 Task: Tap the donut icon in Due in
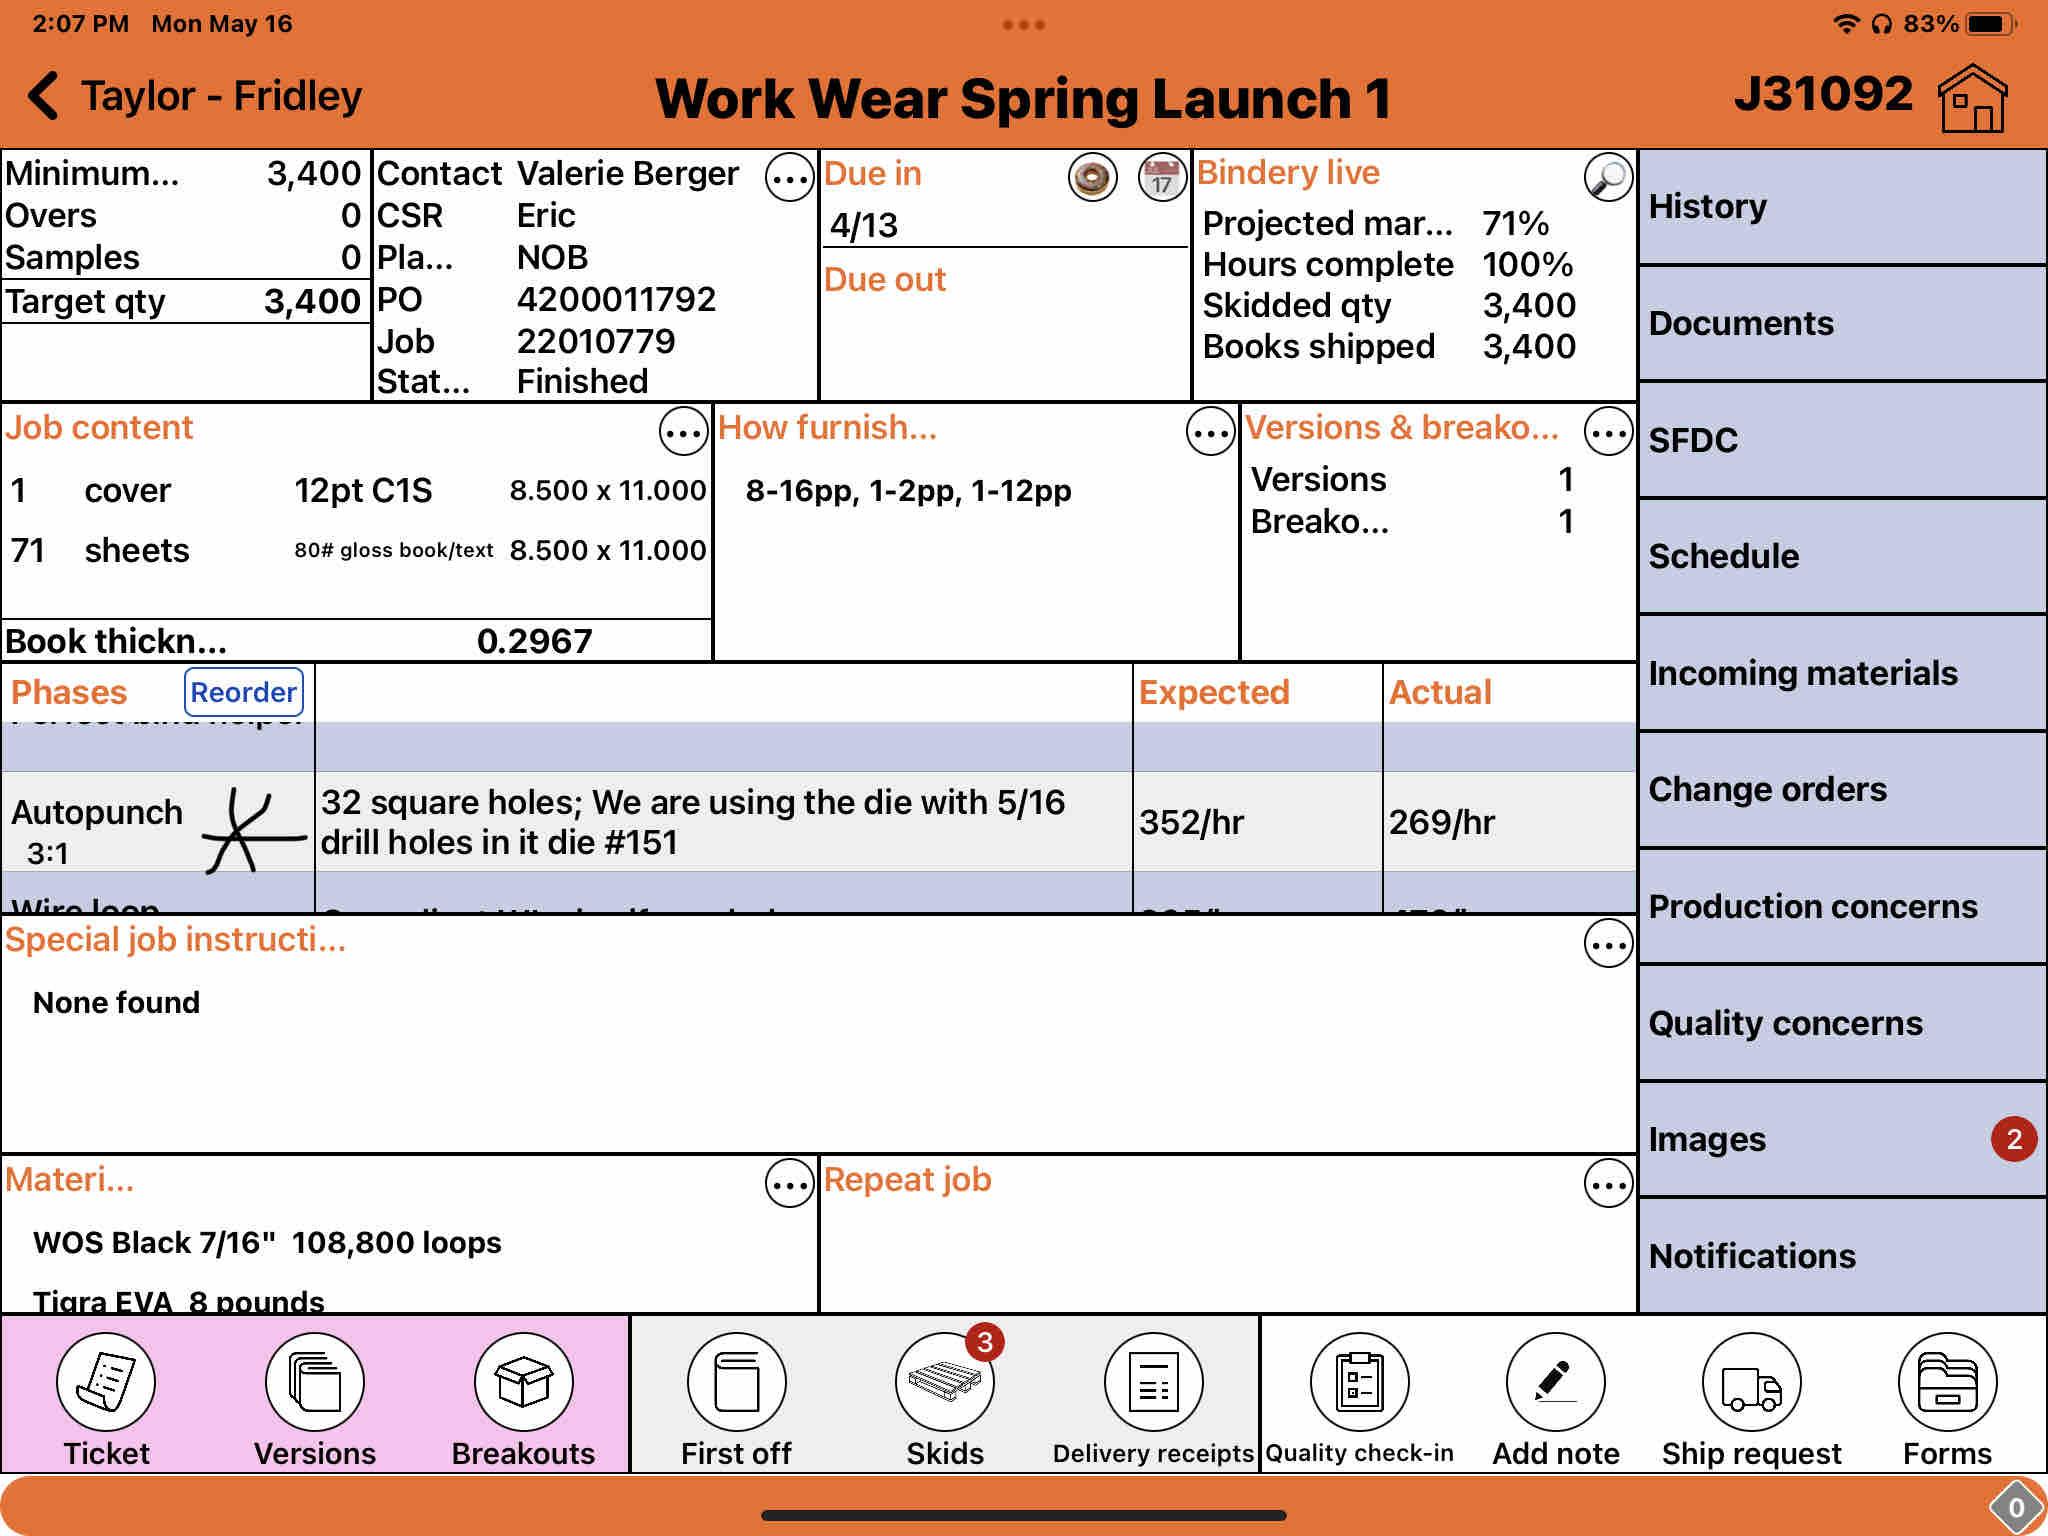click(x=1092, y=179)
